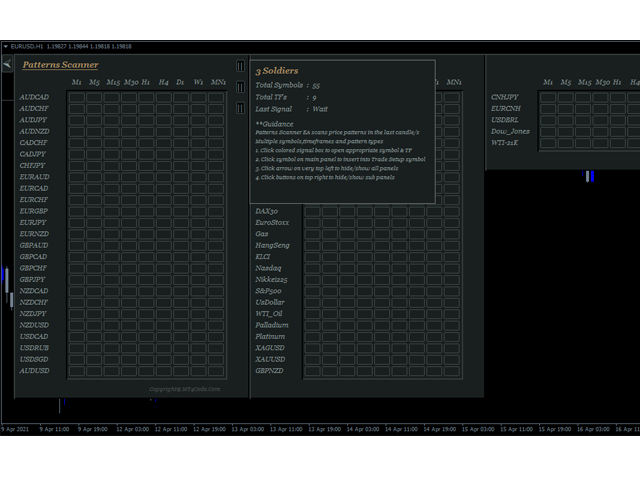Pick EURNZD symbol label
640x480 pixels.
point(34,234)
